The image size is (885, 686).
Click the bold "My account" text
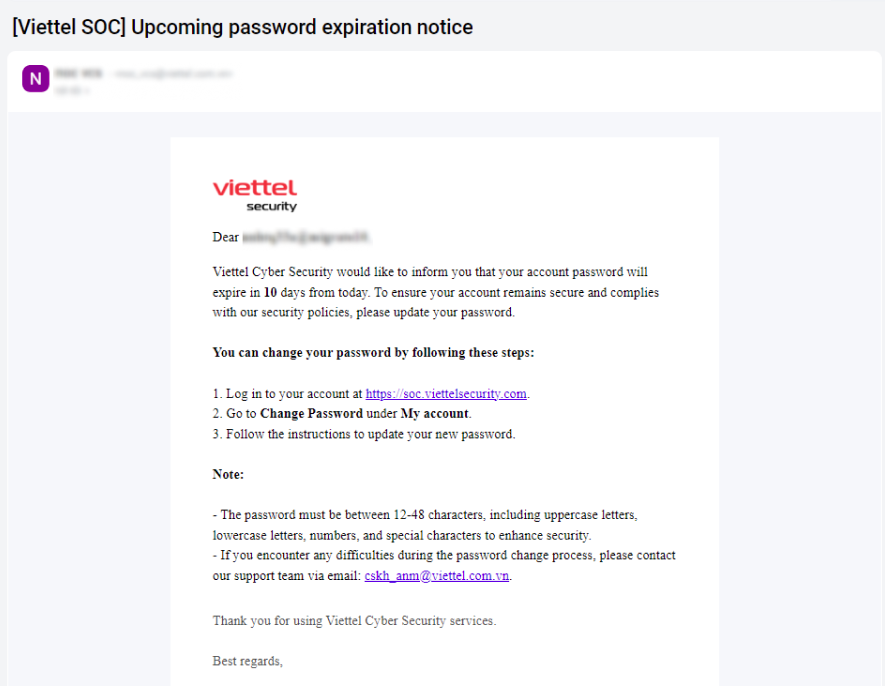(x=434, y=414)
